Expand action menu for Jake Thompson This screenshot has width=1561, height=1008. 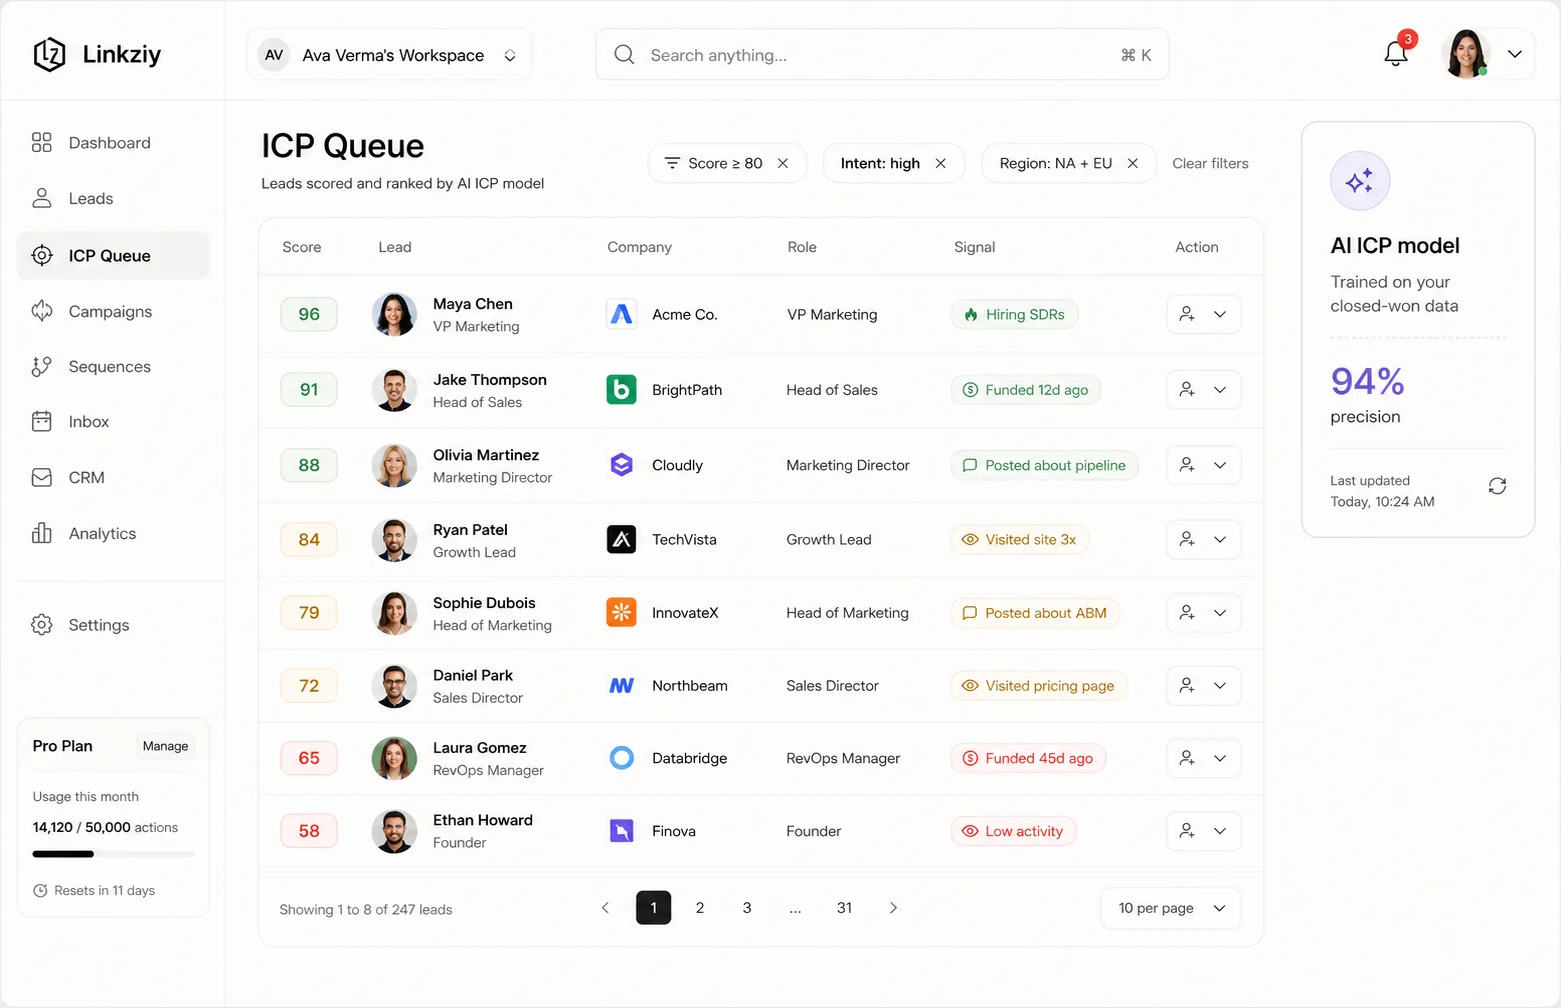(x=1220, y=390)
